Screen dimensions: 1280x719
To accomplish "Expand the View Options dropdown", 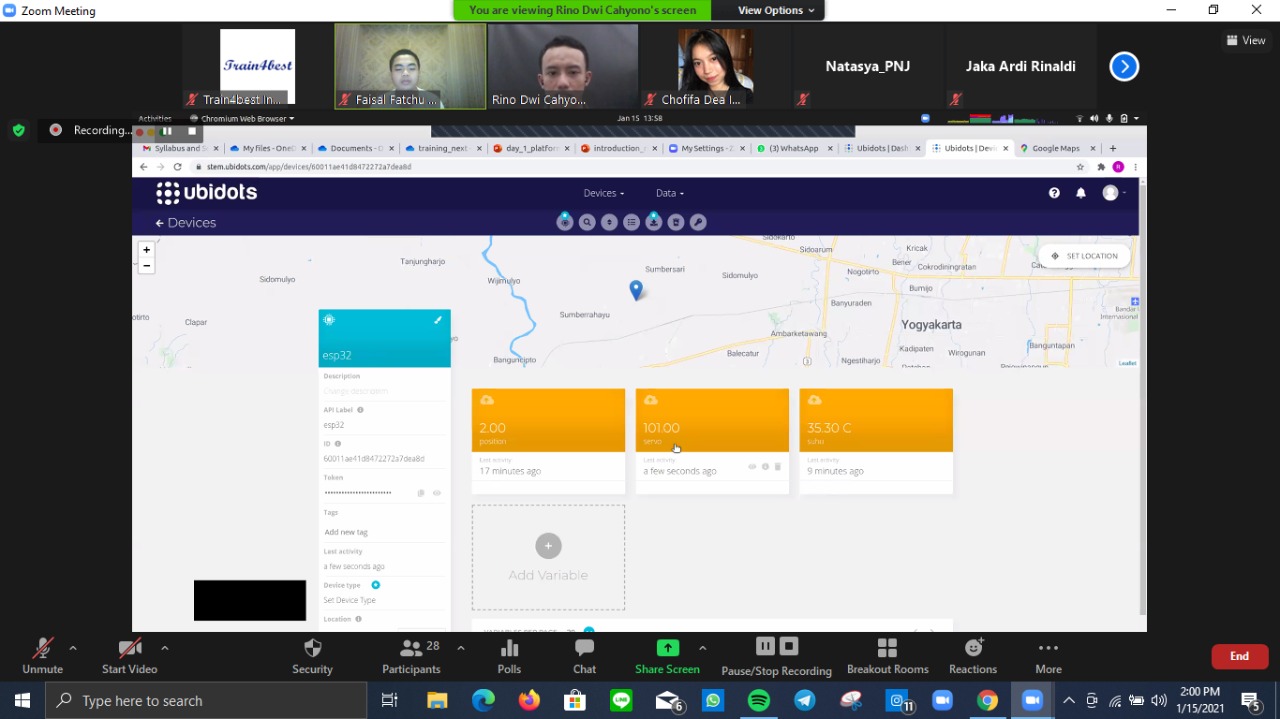I will [x=776, y=10].
